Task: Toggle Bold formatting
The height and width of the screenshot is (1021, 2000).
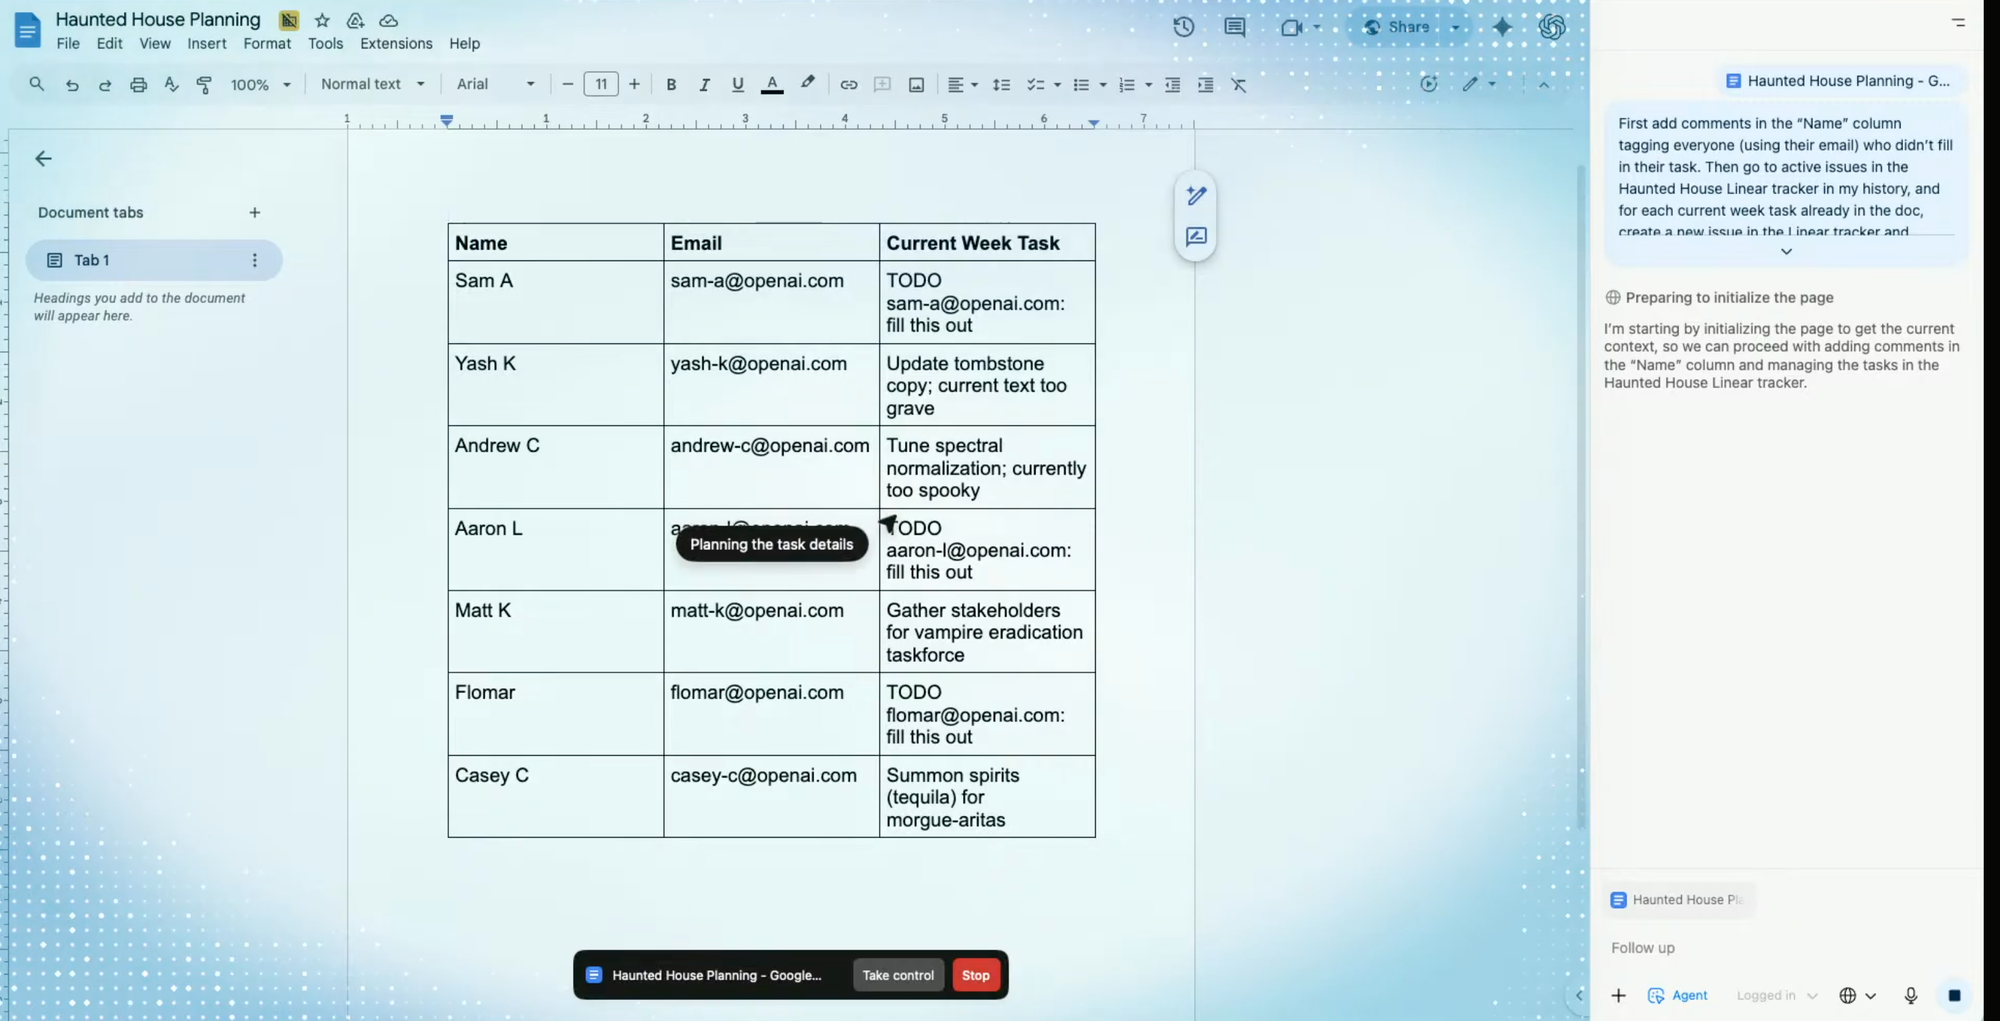Action: pyautogui.click(x=671, y=85)
